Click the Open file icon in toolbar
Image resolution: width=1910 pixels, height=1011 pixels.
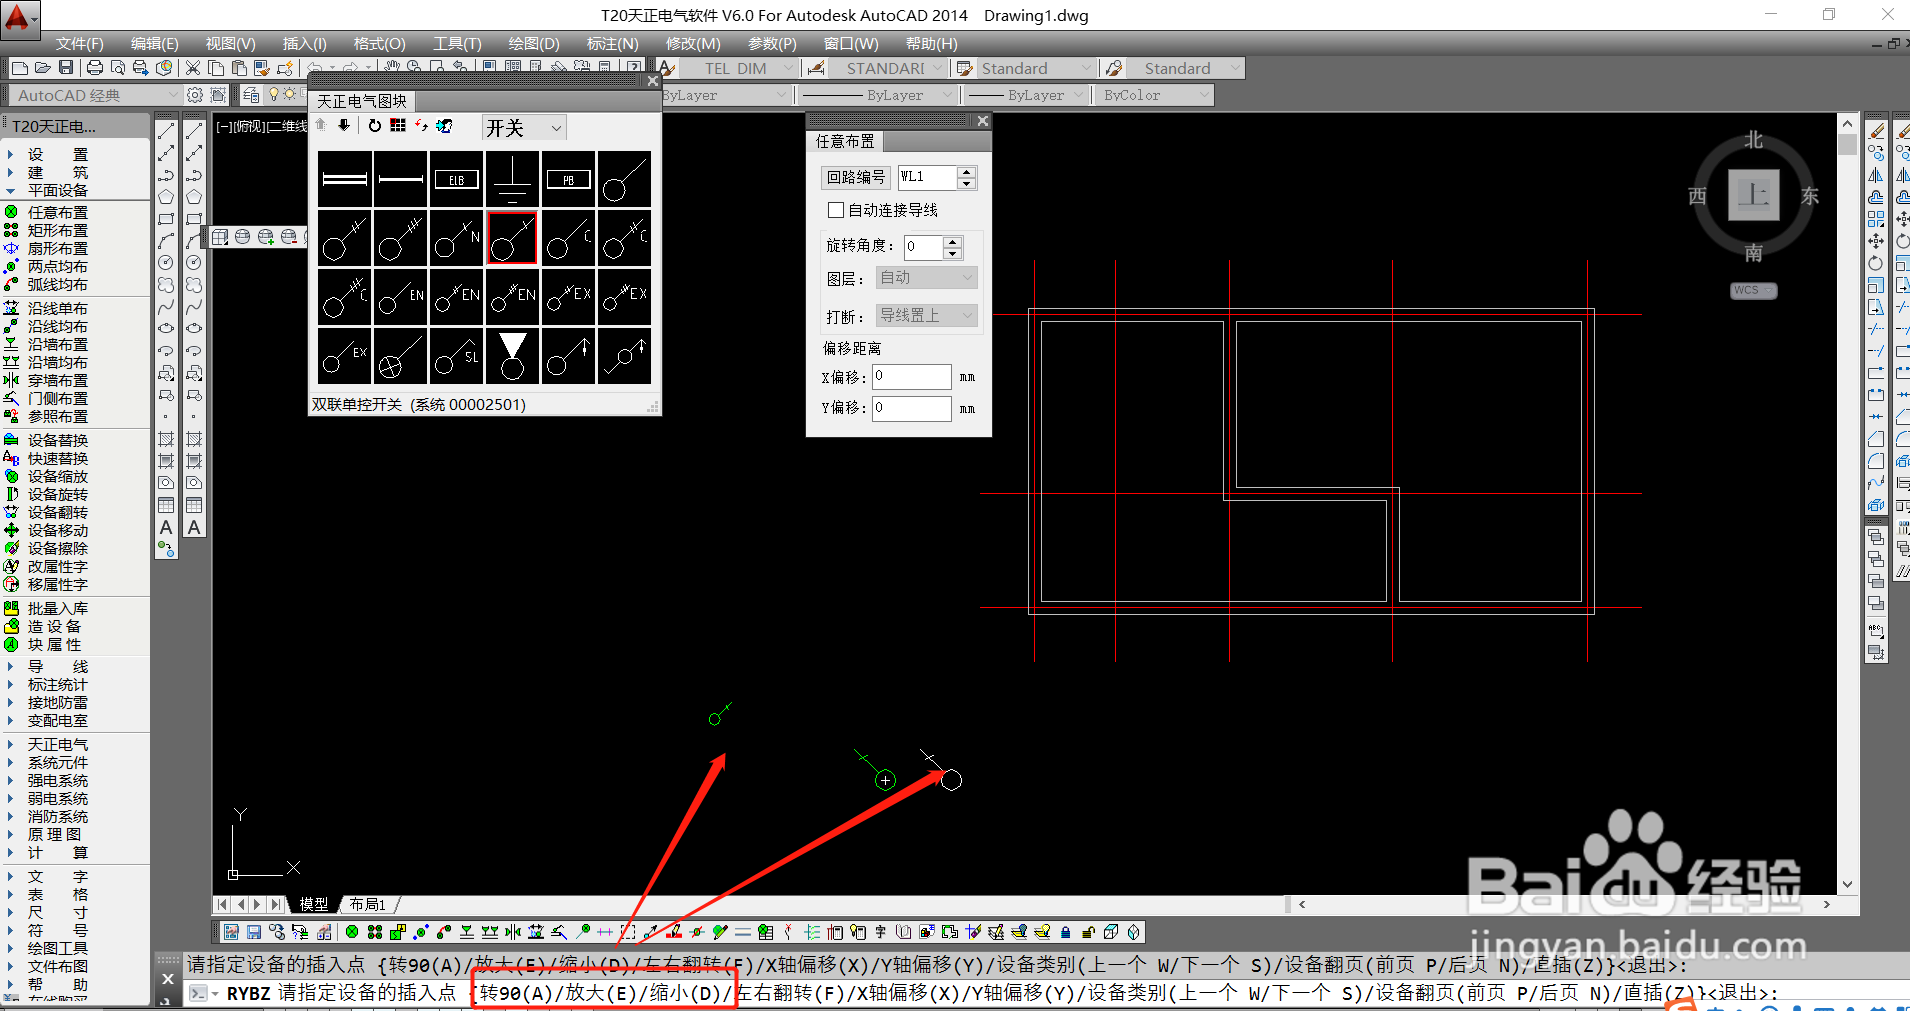tap(42, 68)
